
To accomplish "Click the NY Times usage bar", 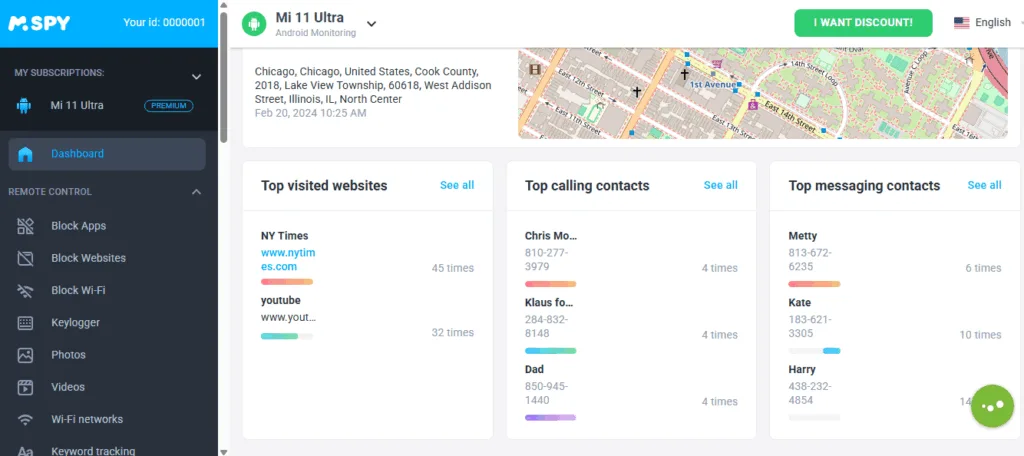I will pyautogui.click(x=287, y=282).
